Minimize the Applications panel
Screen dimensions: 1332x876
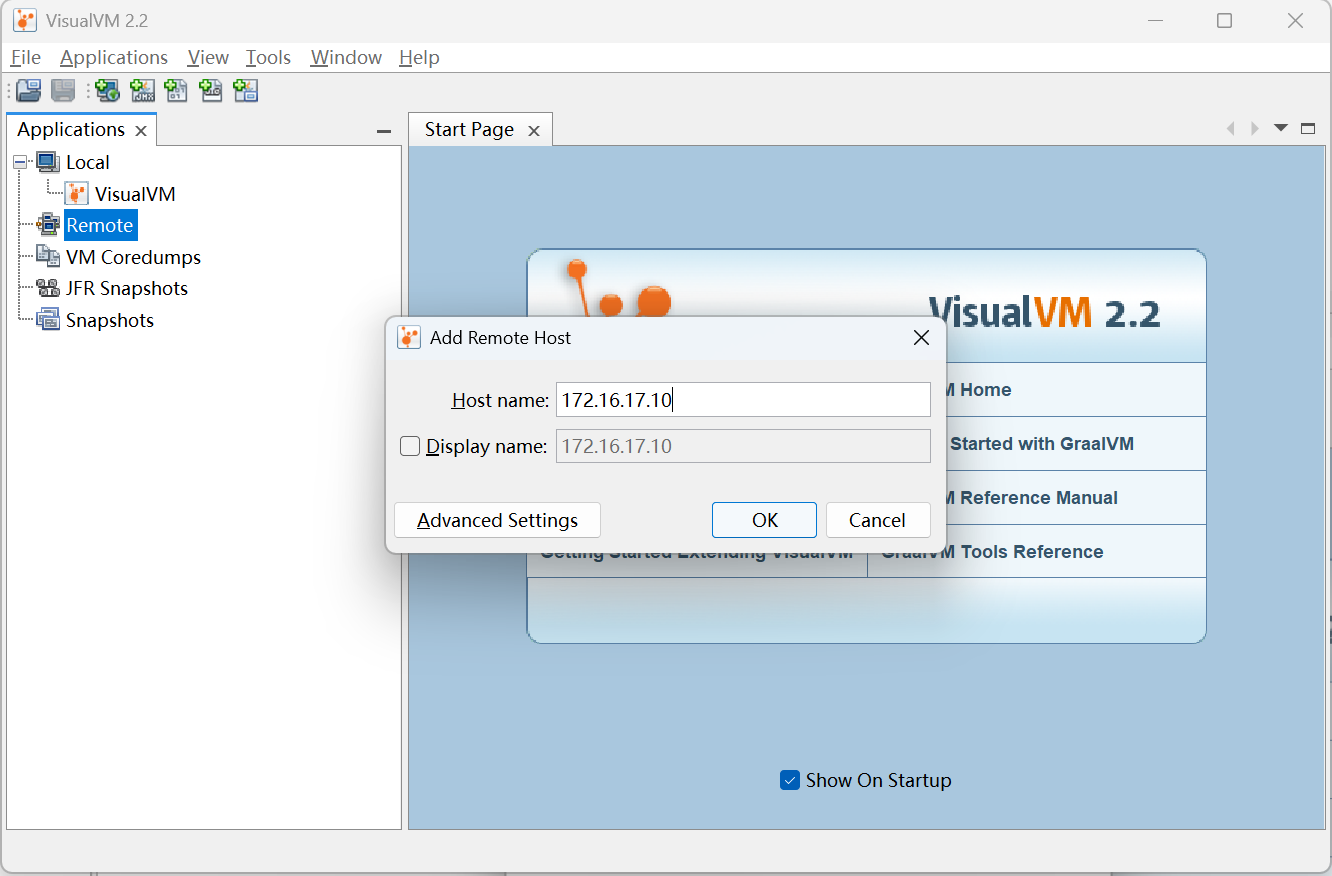[x=383, y=132]
